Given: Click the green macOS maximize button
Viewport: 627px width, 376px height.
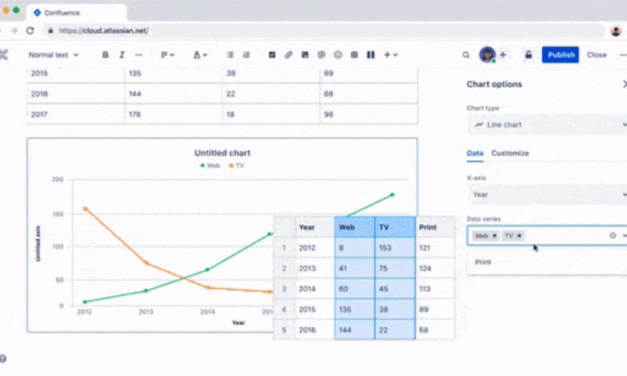Looking at the screenshot, I should [16, 10].
